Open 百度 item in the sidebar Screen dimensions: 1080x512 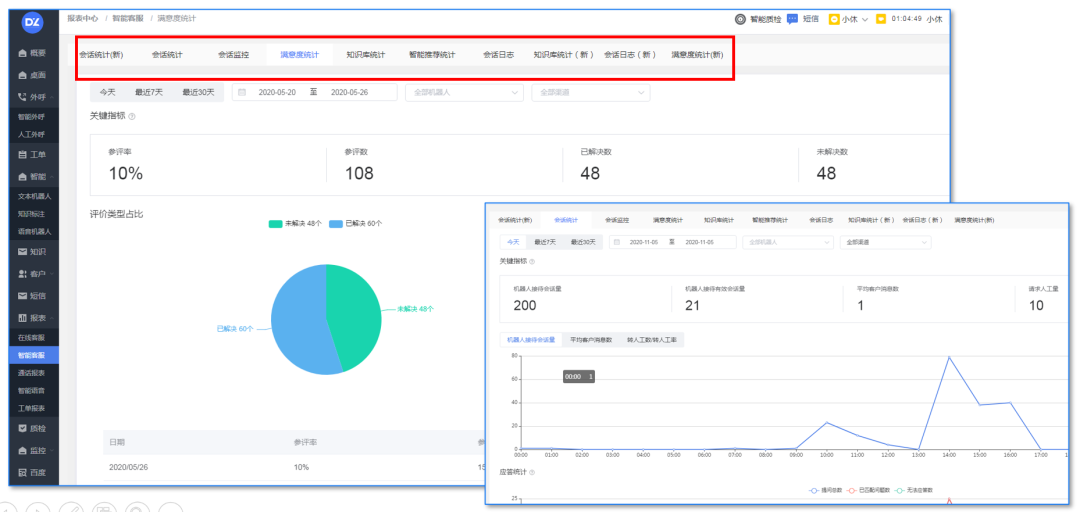tap(31, 472)
